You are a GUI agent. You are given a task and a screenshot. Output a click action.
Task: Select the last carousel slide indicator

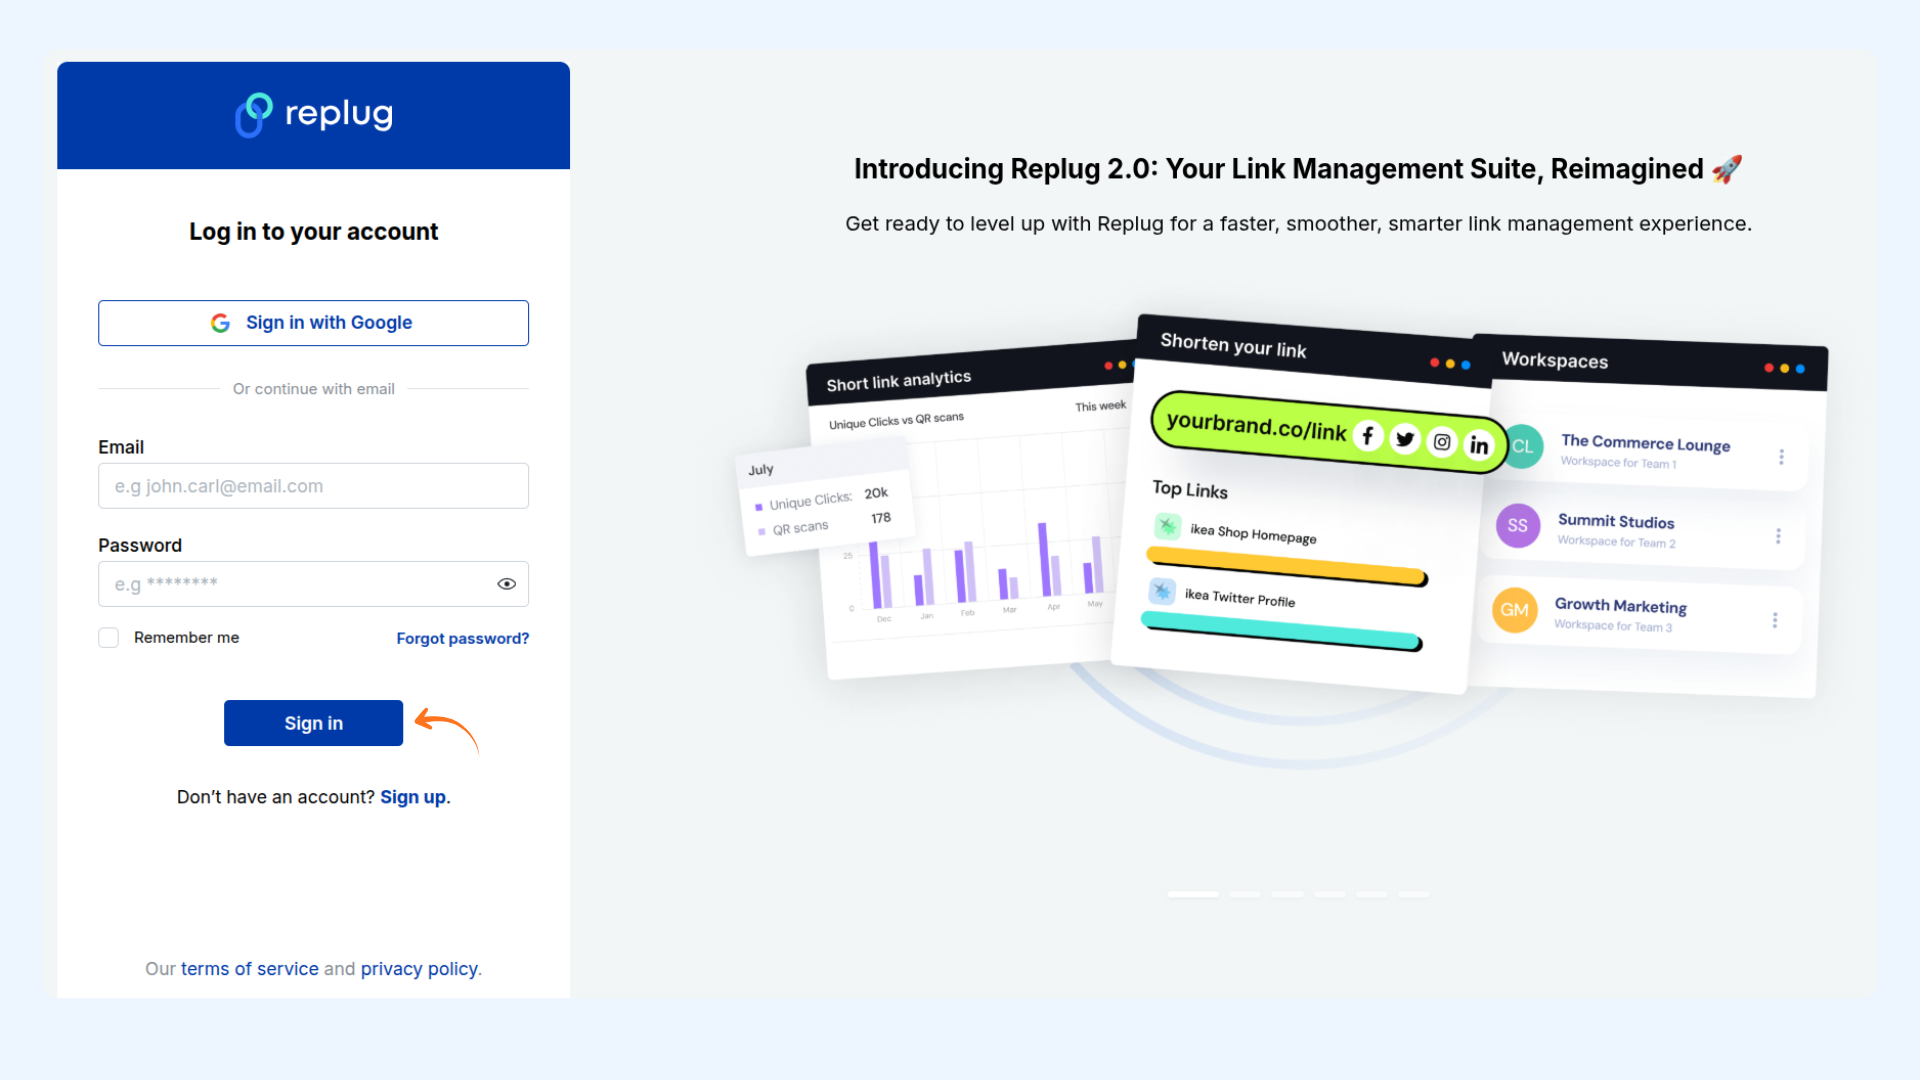pyautogui.click(x=1413, y=894)
